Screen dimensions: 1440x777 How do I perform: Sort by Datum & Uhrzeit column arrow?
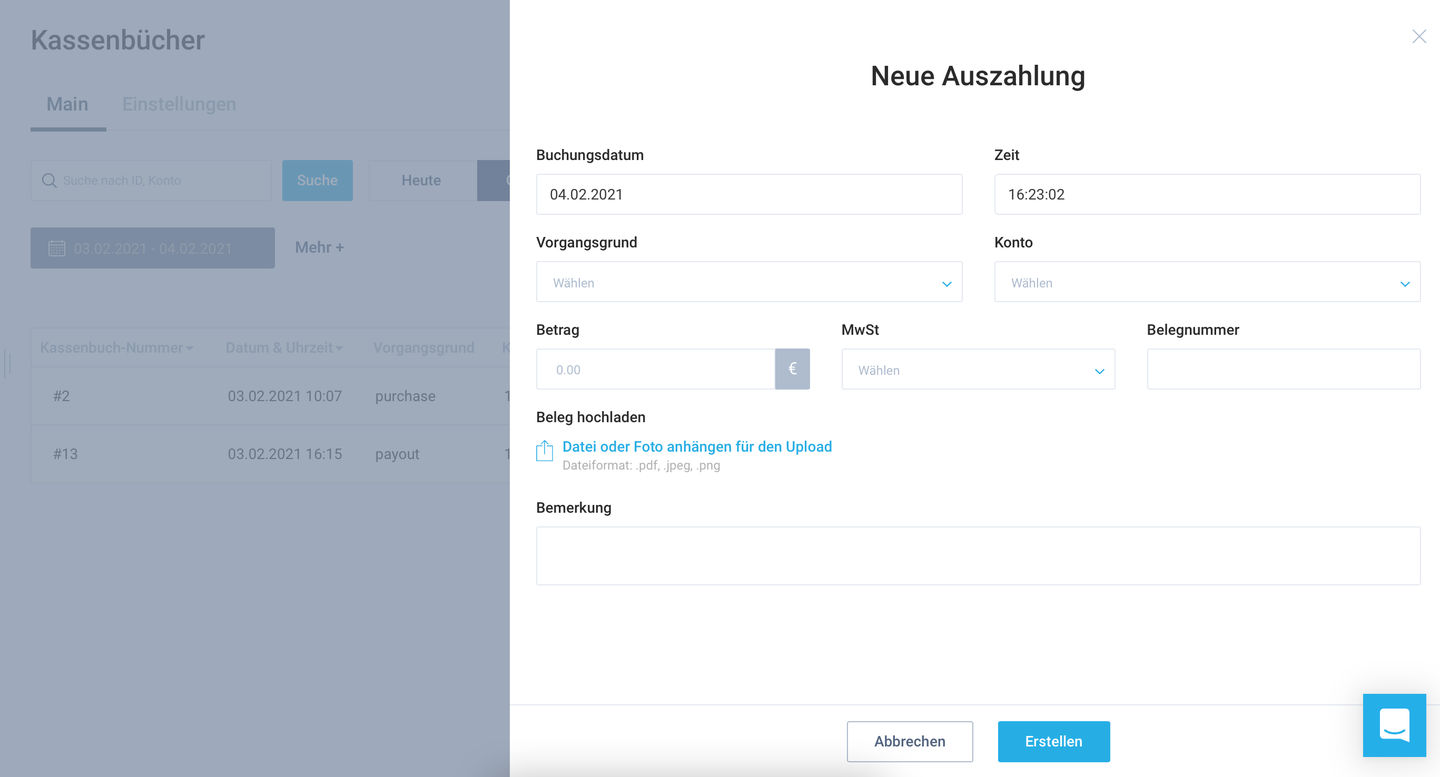[x=339, y=349]
